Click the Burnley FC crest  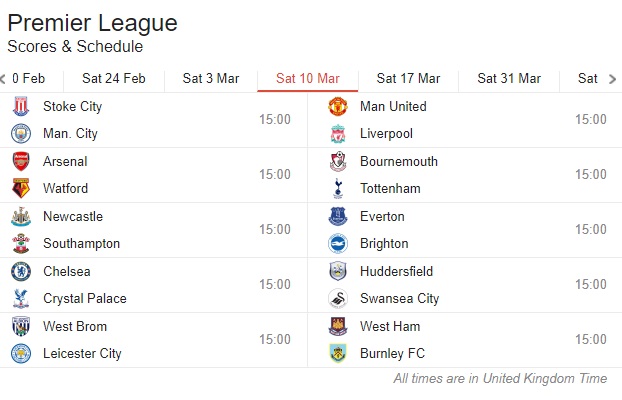(x=338, y=354)
